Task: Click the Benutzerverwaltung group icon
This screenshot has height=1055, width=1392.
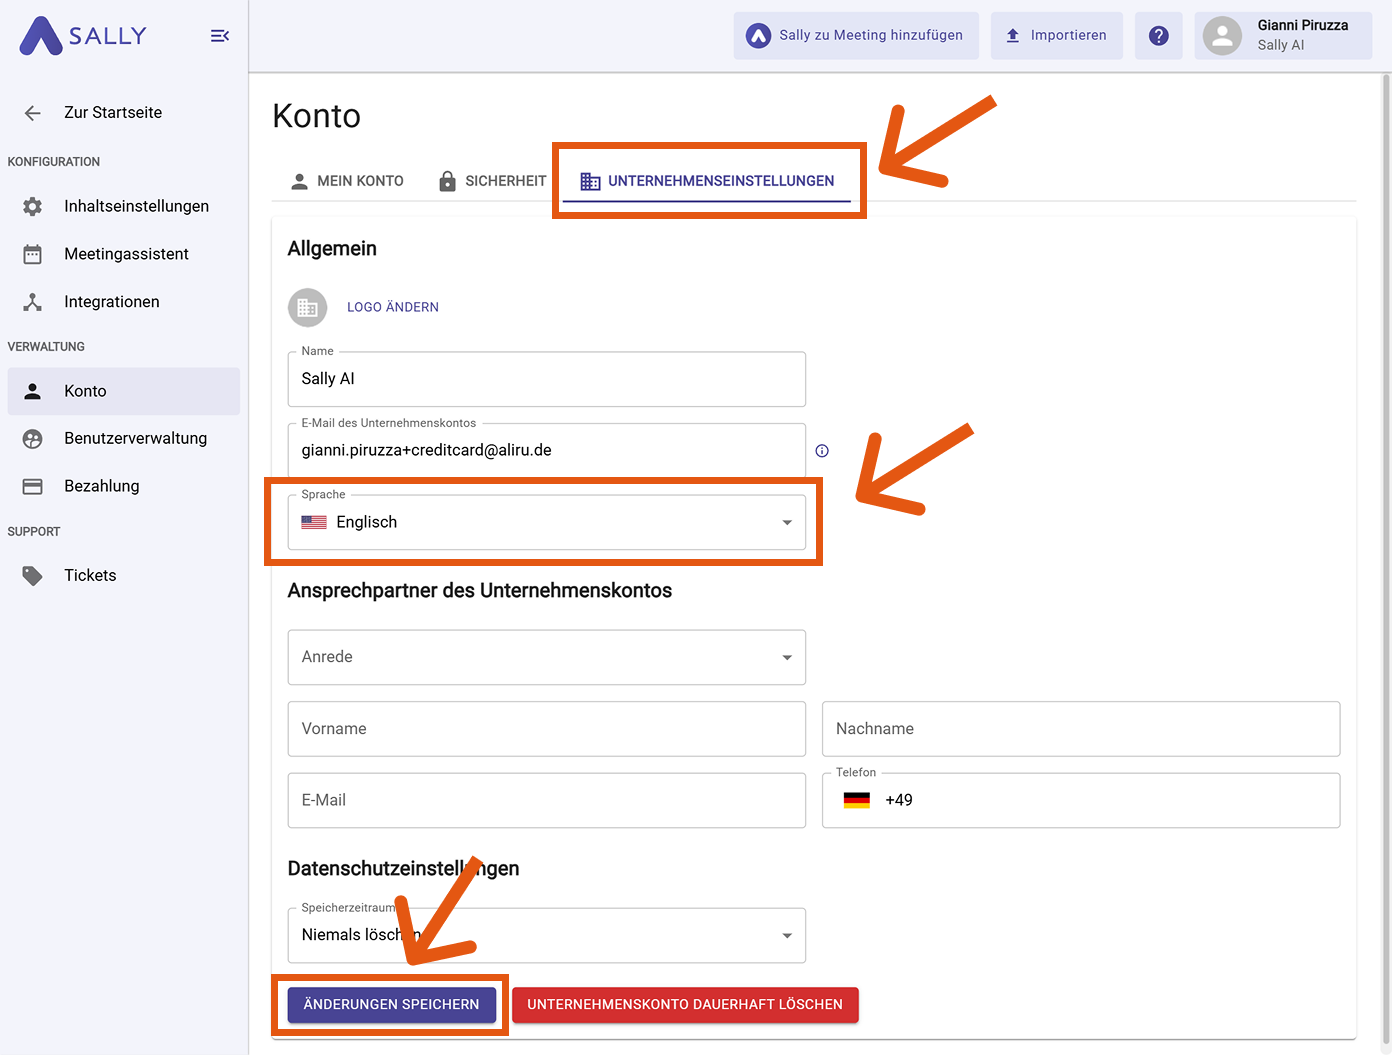Action: click(33, 438)
